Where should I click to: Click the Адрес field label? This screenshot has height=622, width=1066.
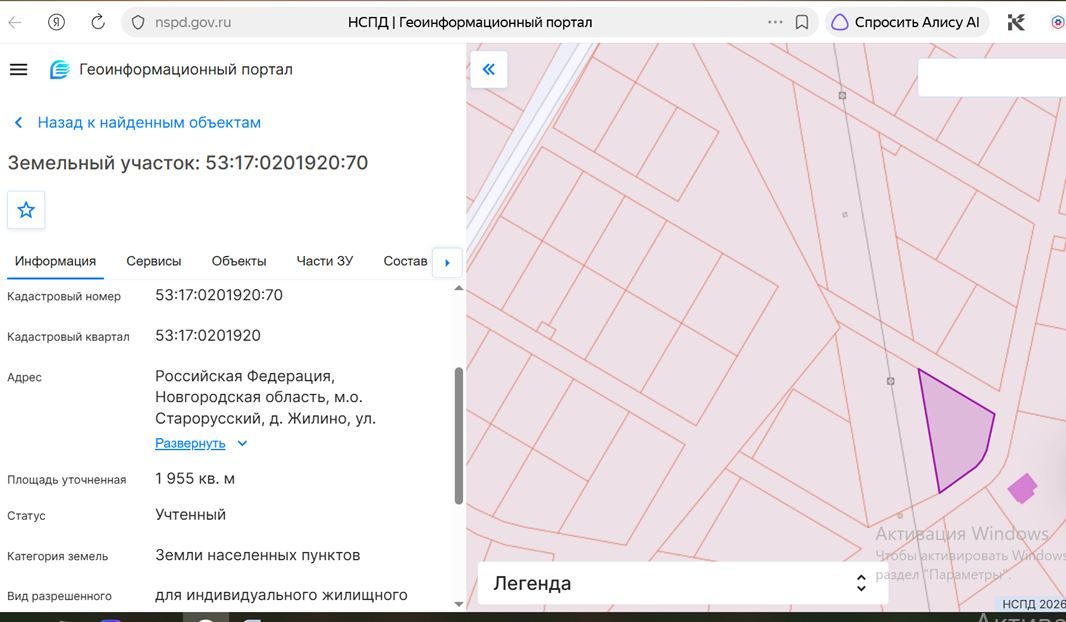(24, 377)
